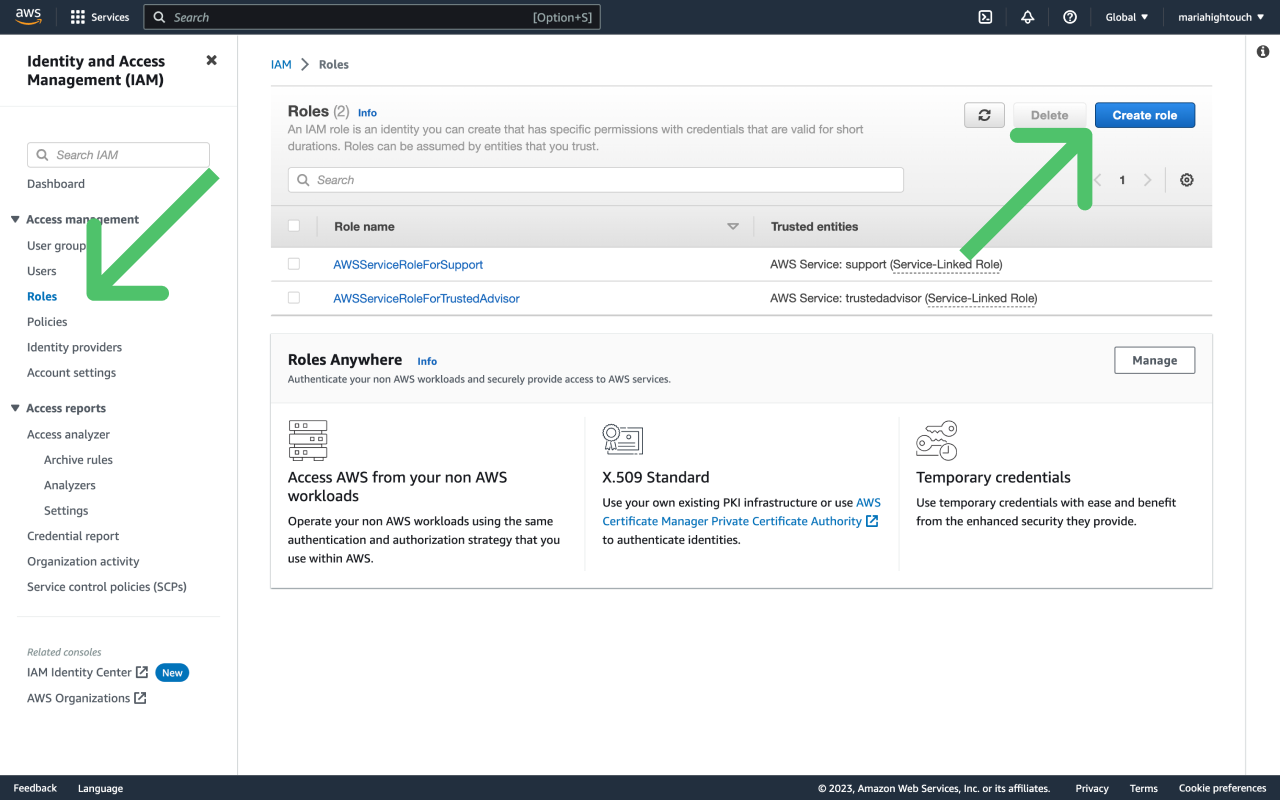Open Users in the sidebar
The width and height of the screenshot is (1280, 800).
[x=42, y=271]
